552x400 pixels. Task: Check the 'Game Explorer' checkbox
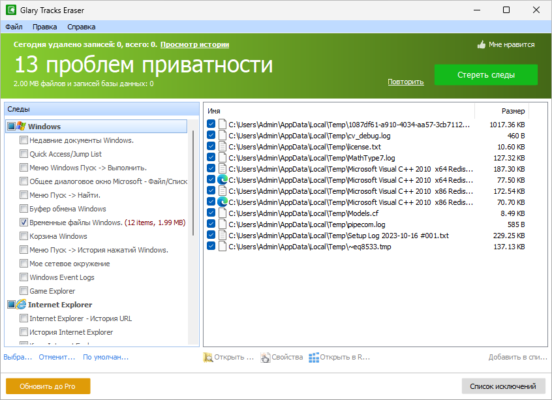point(24,291)
